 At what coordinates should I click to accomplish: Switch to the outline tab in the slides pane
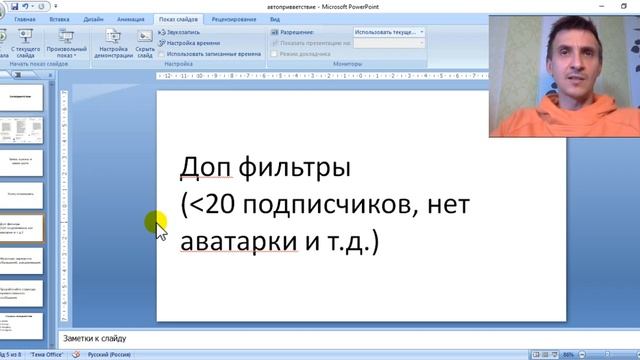pos(18,75)
